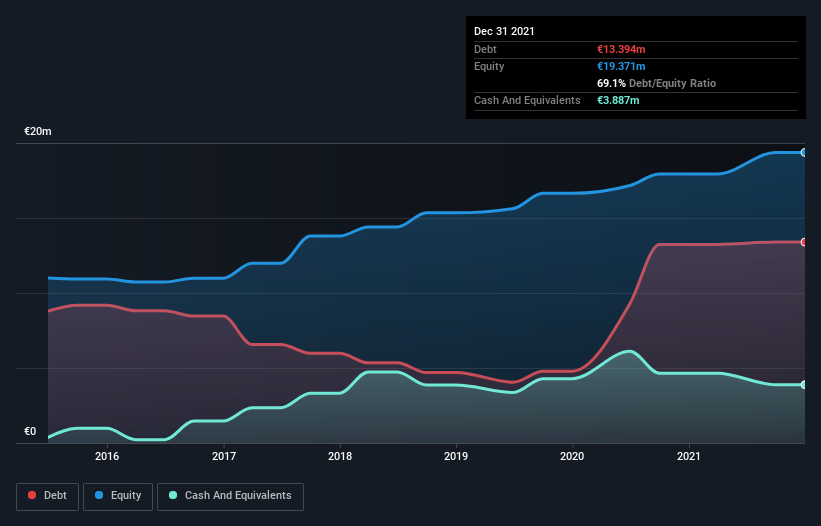
Task: Click the 2016 x-axis label
Action: pyautogui.click(x=107, y=456)
